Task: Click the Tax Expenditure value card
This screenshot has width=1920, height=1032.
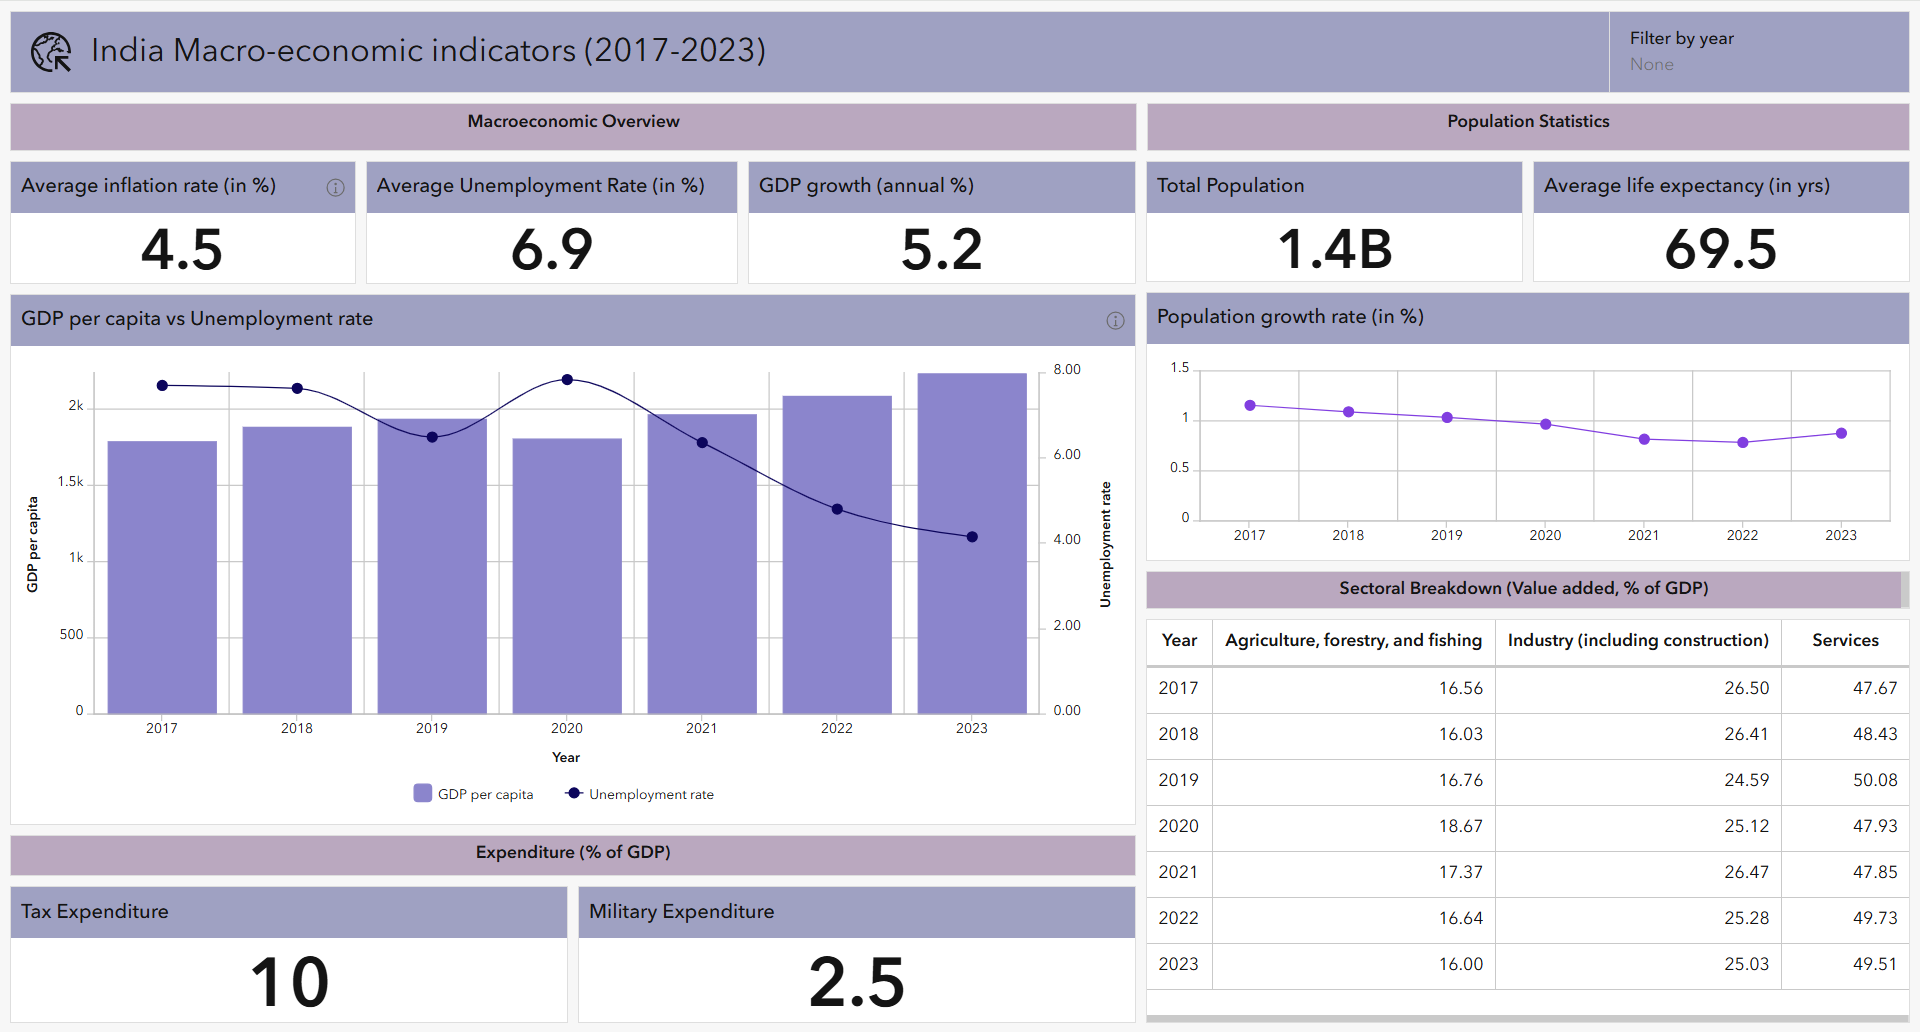Action: pyautogui.click(x=288, y=981)
